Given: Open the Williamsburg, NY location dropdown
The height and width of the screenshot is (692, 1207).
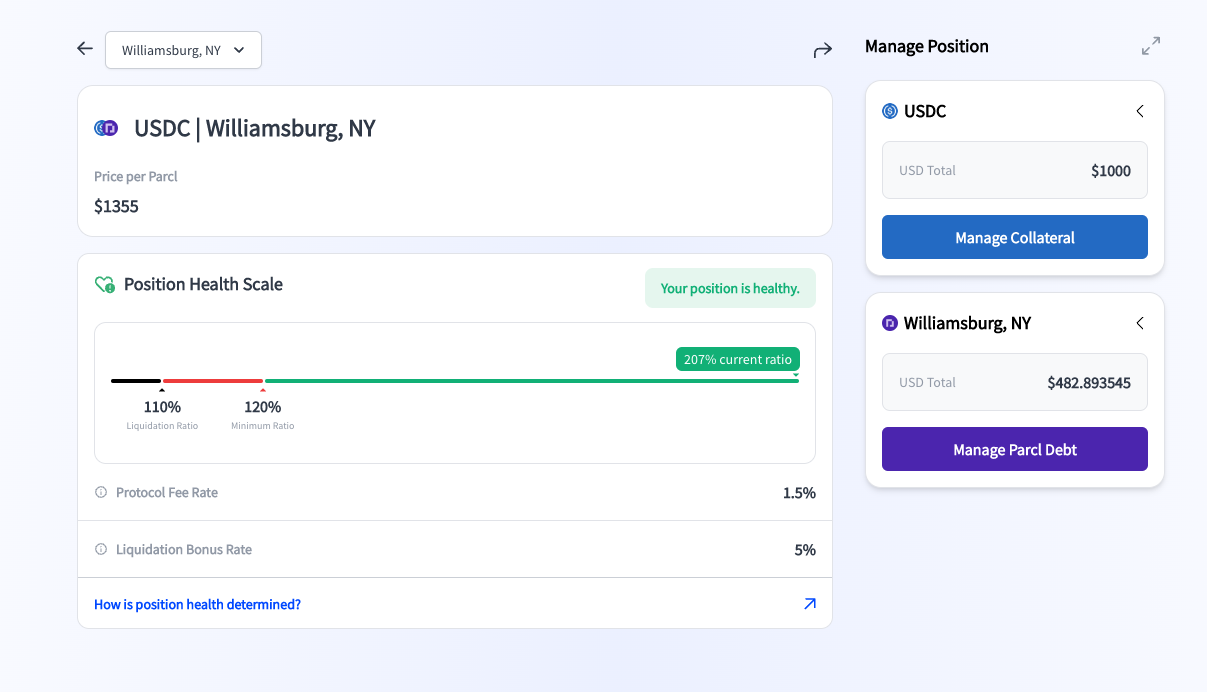Looking at the screenshot, I should click(183, 50).
